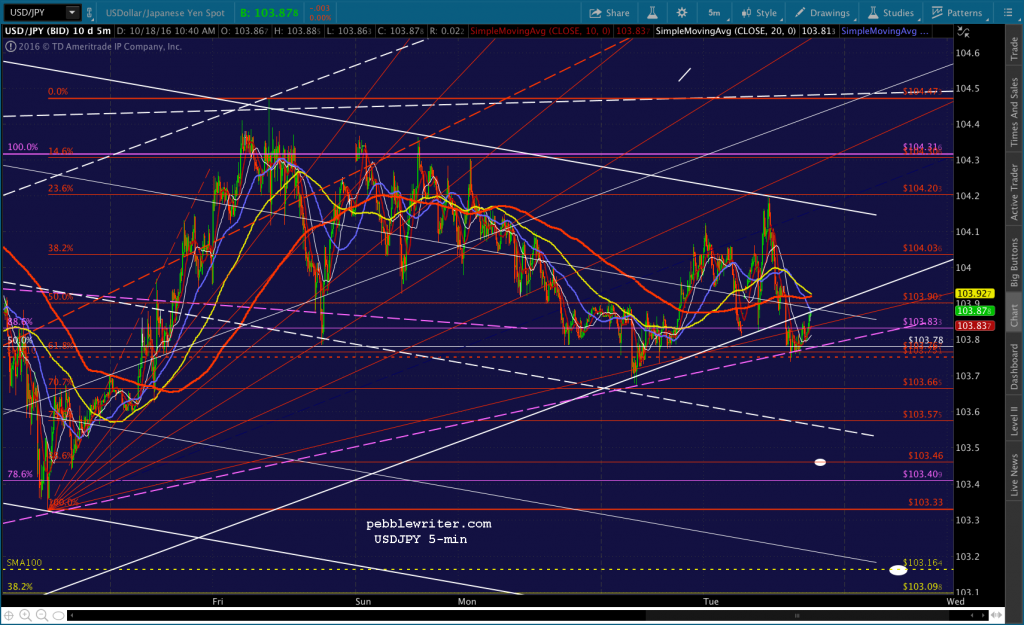Image resolution: width=1024 pixels, height=625 pixels.
Task: Click the $103.78 white price label
Action: click(925, 340)
